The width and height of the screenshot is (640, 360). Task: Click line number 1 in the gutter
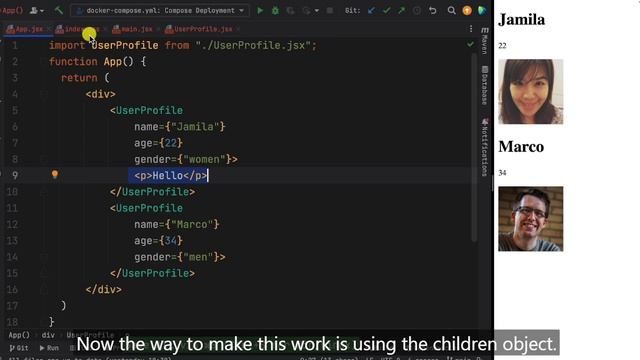(x=15, y=45)
